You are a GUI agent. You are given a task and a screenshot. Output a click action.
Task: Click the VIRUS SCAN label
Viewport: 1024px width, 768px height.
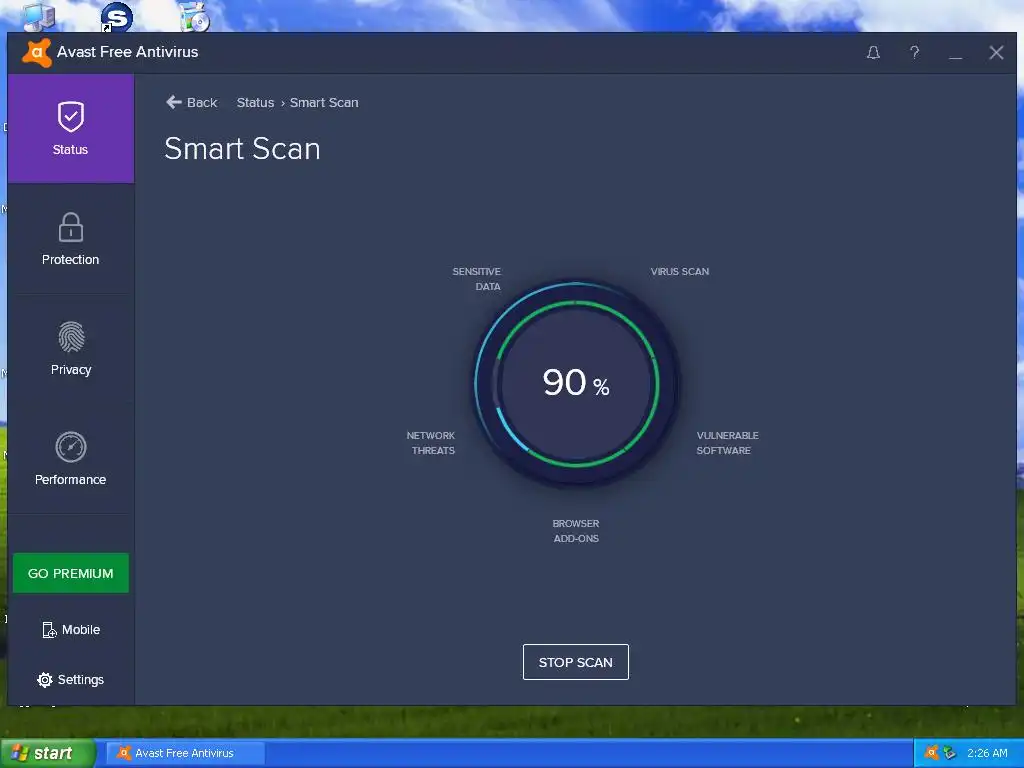pyautogui.click(x=679, y=272)
